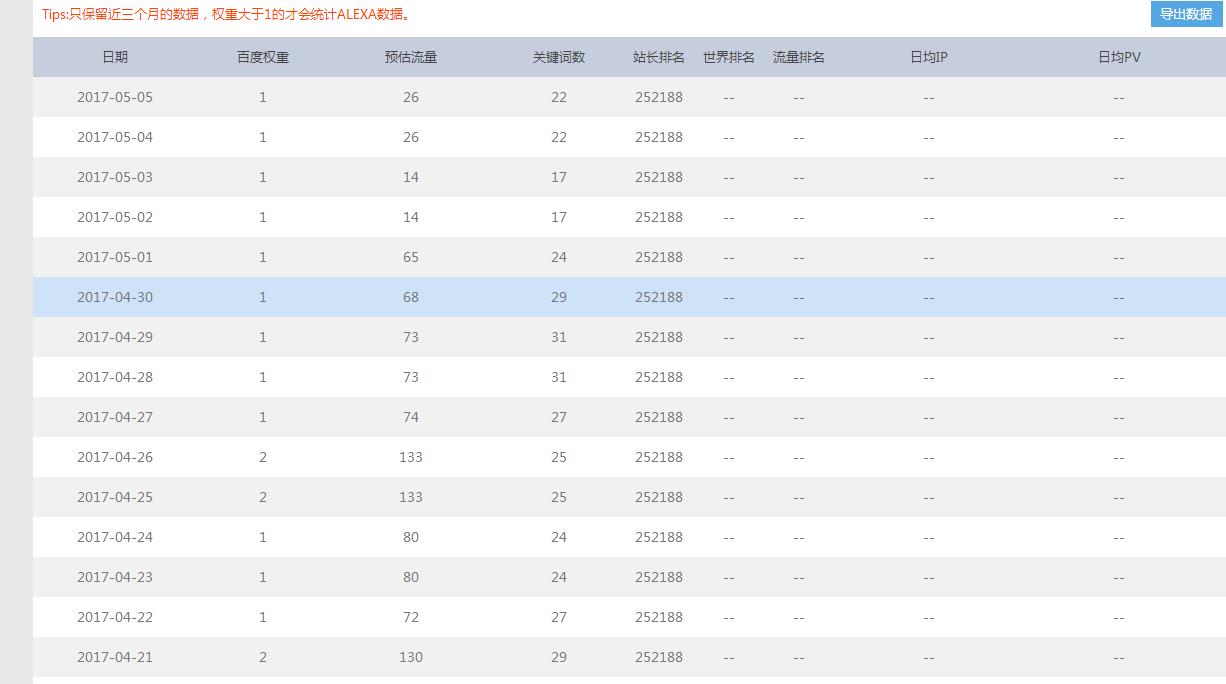Click estimated traffic 130 in 2017-04-21 row
Viewport: 1226px width, 684px height.
click(x=411, y=657)
